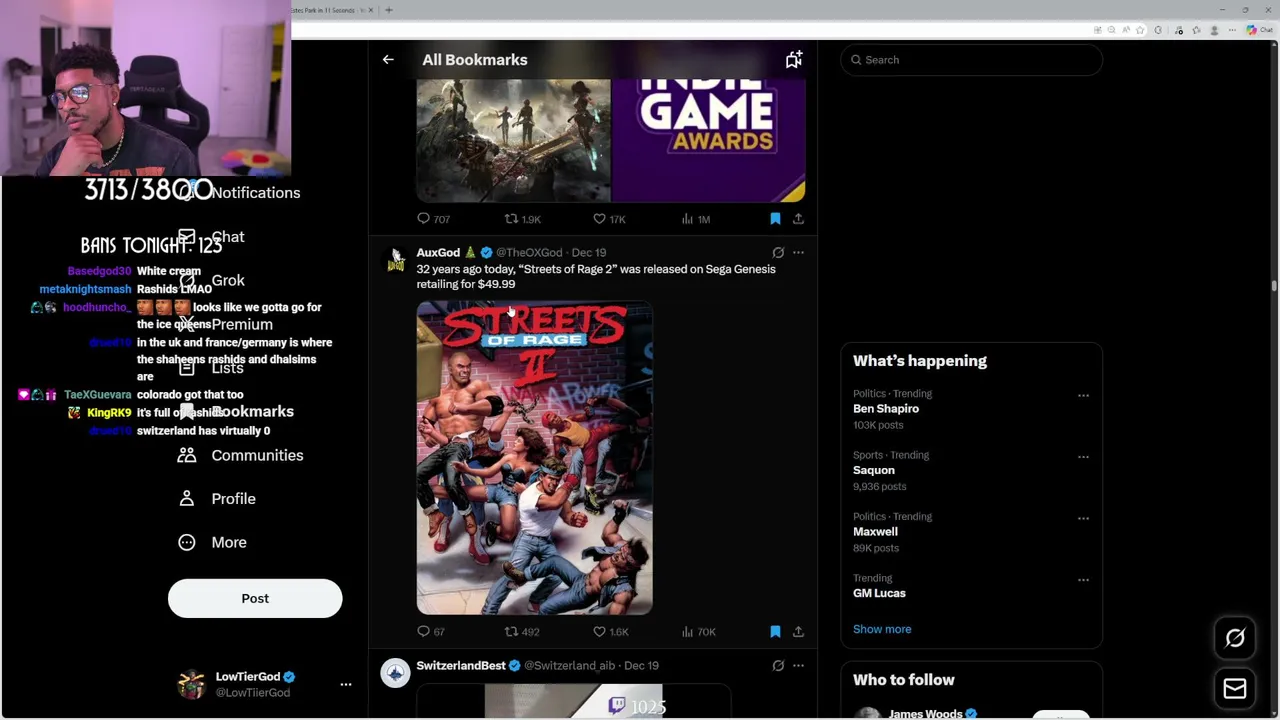
Task: Click Dec 19 timestamp on AuxGod post
Action: click(589, 253)
